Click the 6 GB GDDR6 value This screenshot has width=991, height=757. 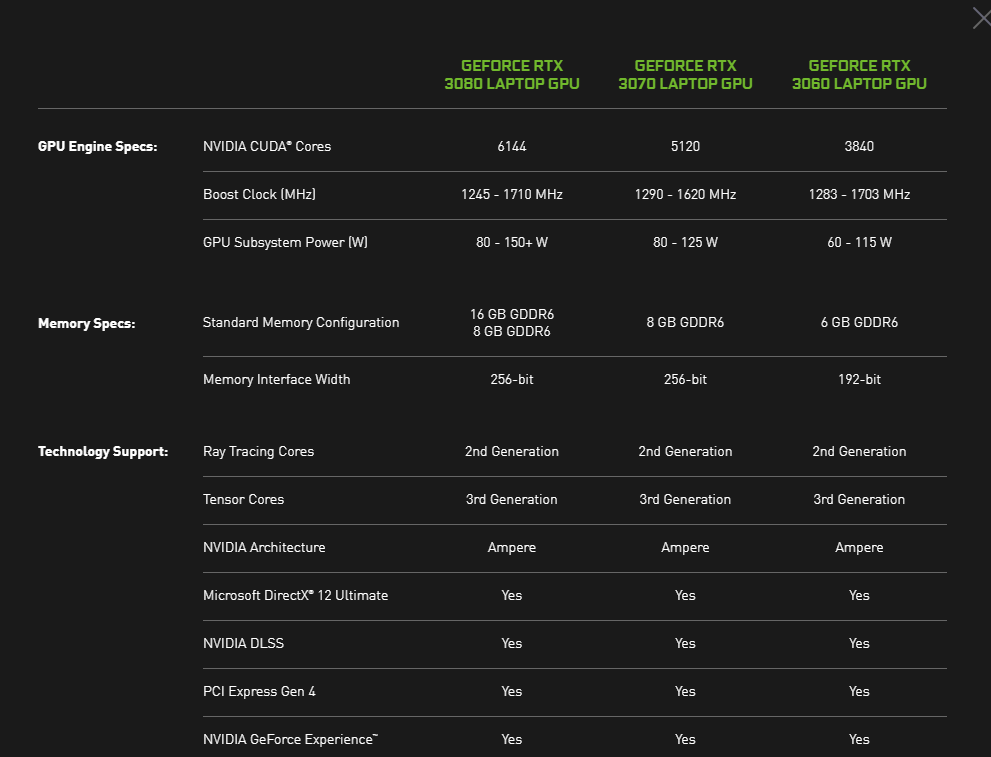tap(859, 322)
